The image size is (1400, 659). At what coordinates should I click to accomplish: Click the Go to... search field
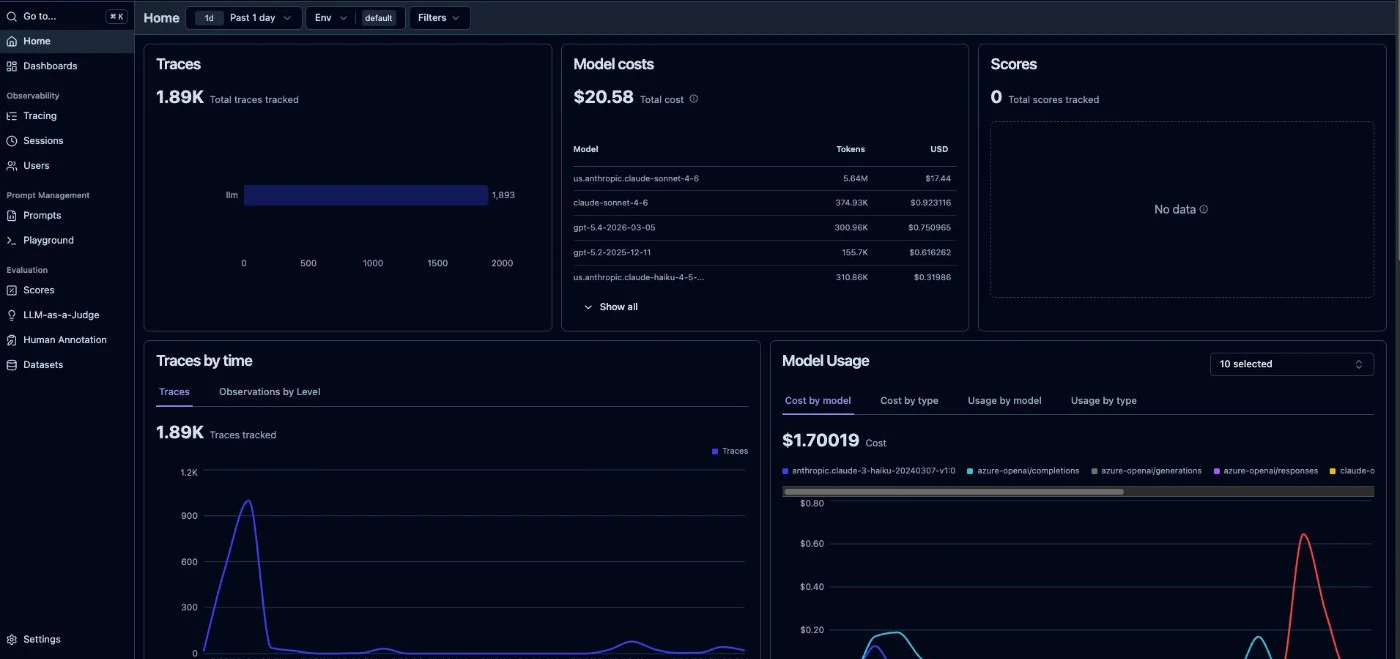tap(67, 17)
